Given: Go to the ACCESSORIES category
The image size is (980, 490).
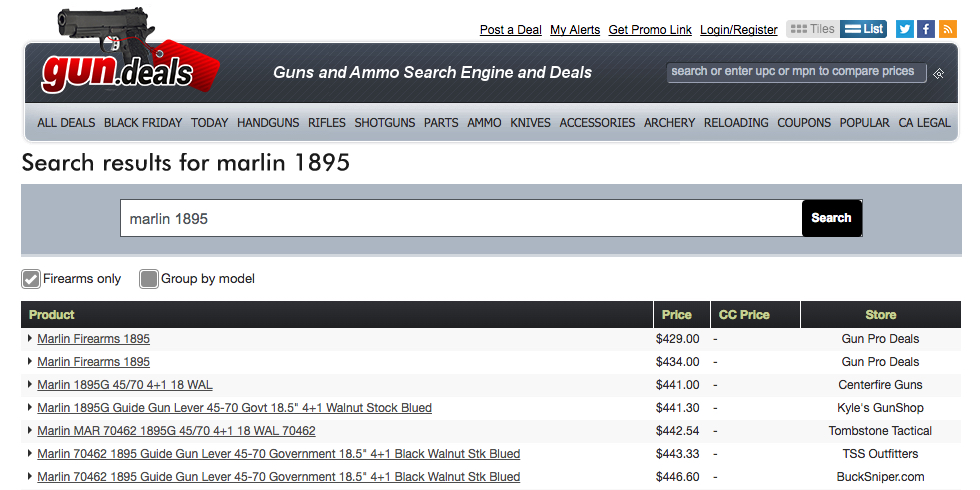Looking at the screenshot, I should [x=598, y=122].
